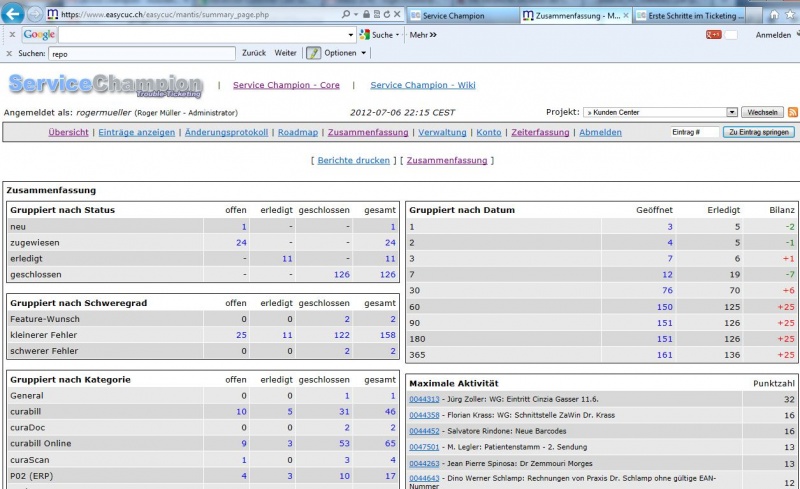Click the highlight pencil icon in find bar

coord(313,53)
